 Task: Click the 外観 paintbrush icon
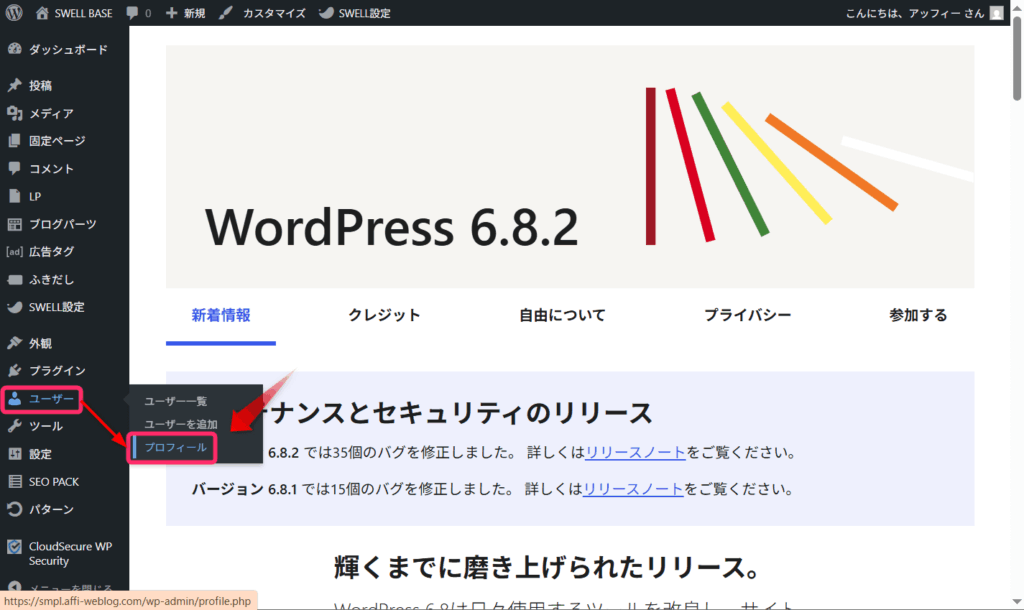point(14,343)
